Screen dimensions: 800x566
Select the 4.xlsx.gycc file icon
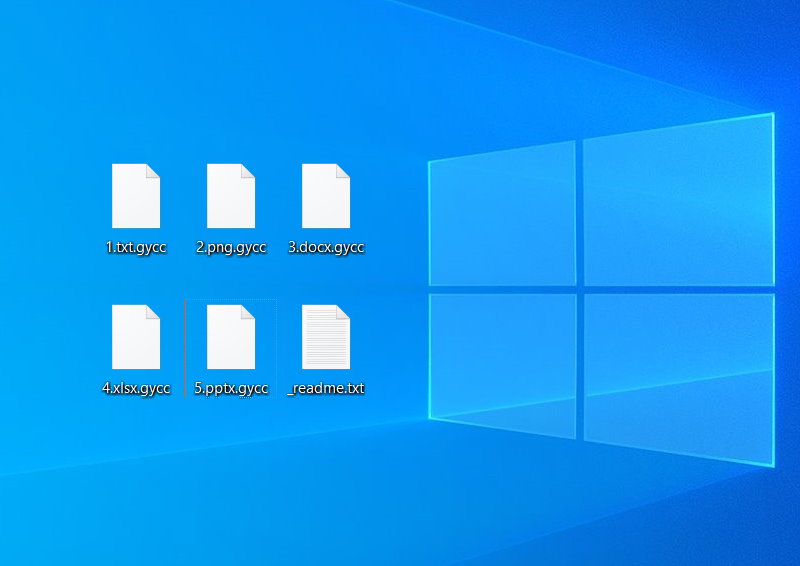136,337
